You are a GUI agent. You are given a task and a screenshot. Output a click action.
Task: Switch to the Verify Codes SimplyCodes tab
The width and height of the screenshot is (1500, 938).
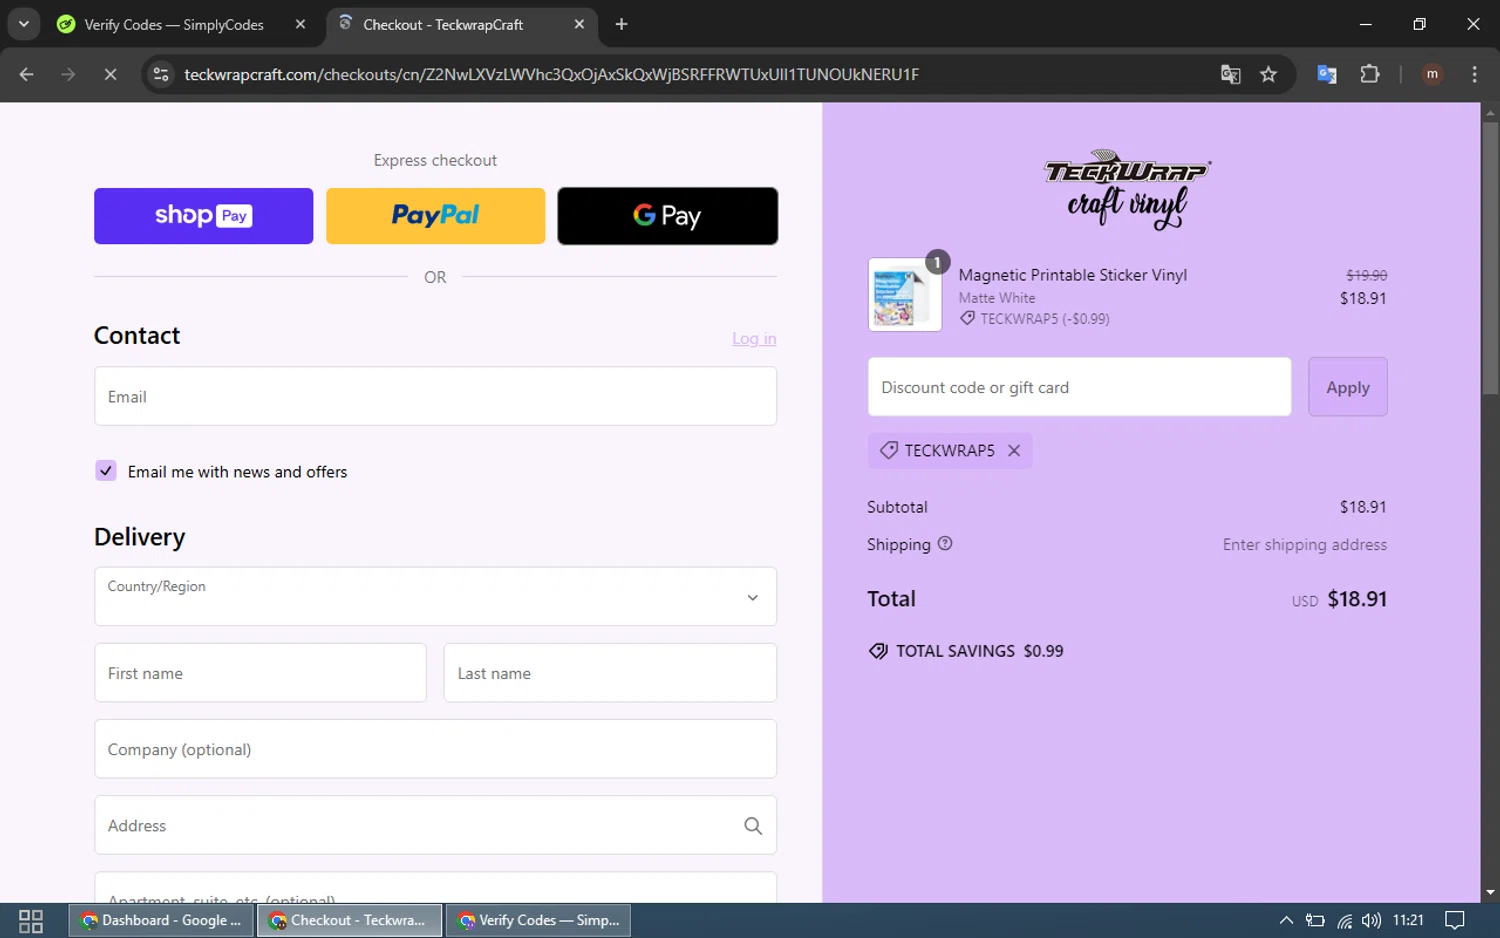coord(172,24)
